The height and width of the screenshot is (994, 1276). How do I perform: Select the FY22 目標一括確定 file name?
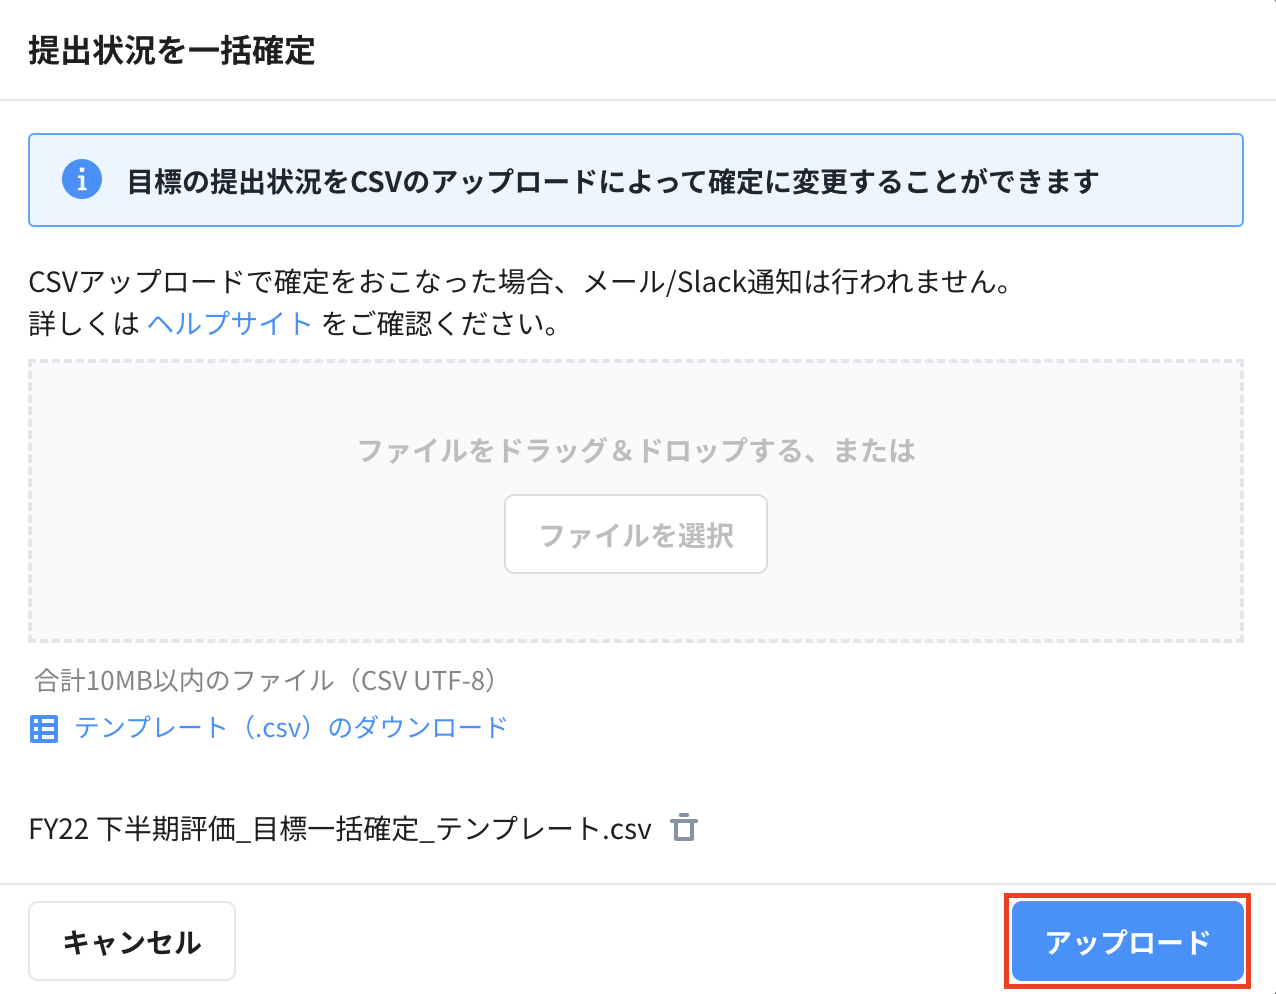[340, 828]
